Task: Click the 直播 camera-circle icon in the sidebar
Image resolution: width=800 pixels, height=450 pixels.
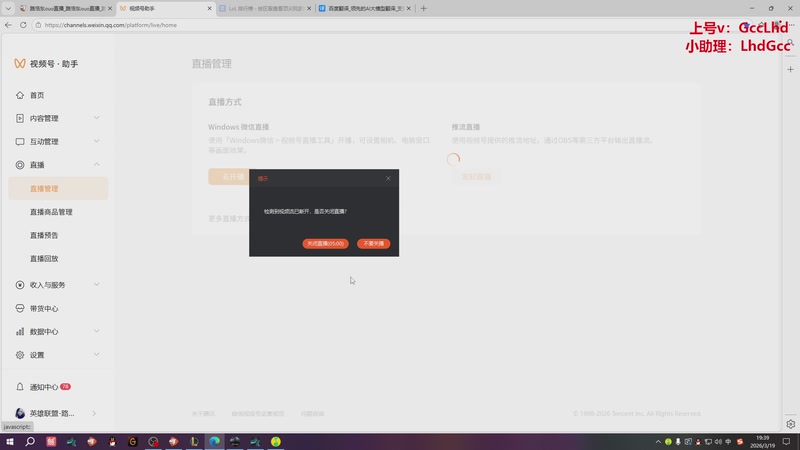Action: 20,165
